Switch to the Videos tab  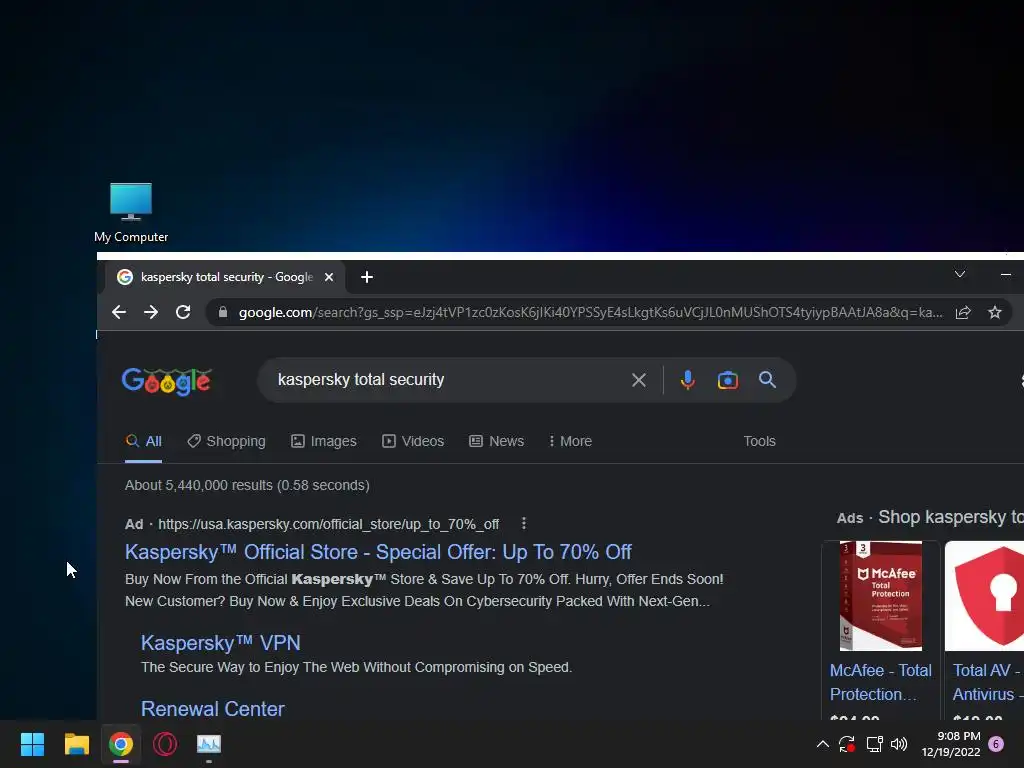click(413, 441)
